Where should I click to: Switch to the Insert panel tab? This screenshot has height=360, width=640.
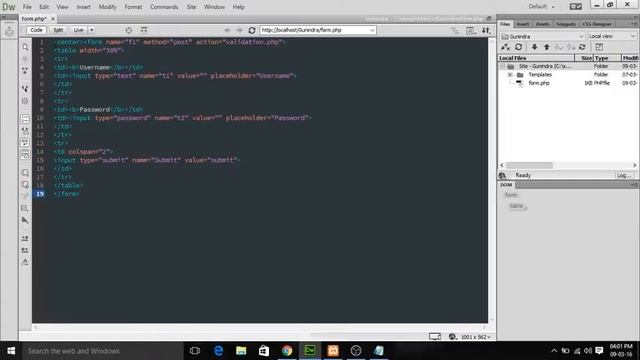523,24
